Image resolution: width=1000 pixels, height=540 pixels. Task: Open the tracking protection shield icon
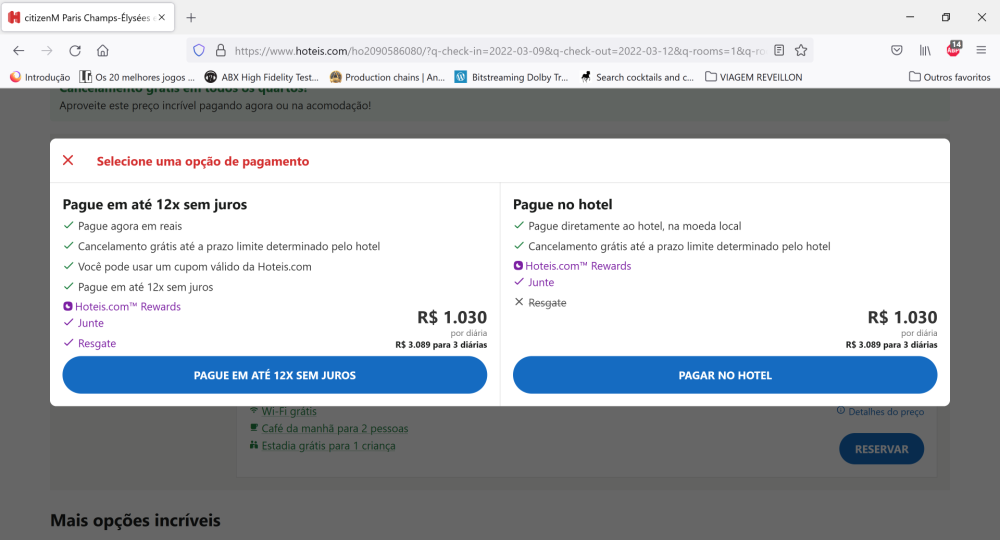pyautogui.click(x=199, y=50)
